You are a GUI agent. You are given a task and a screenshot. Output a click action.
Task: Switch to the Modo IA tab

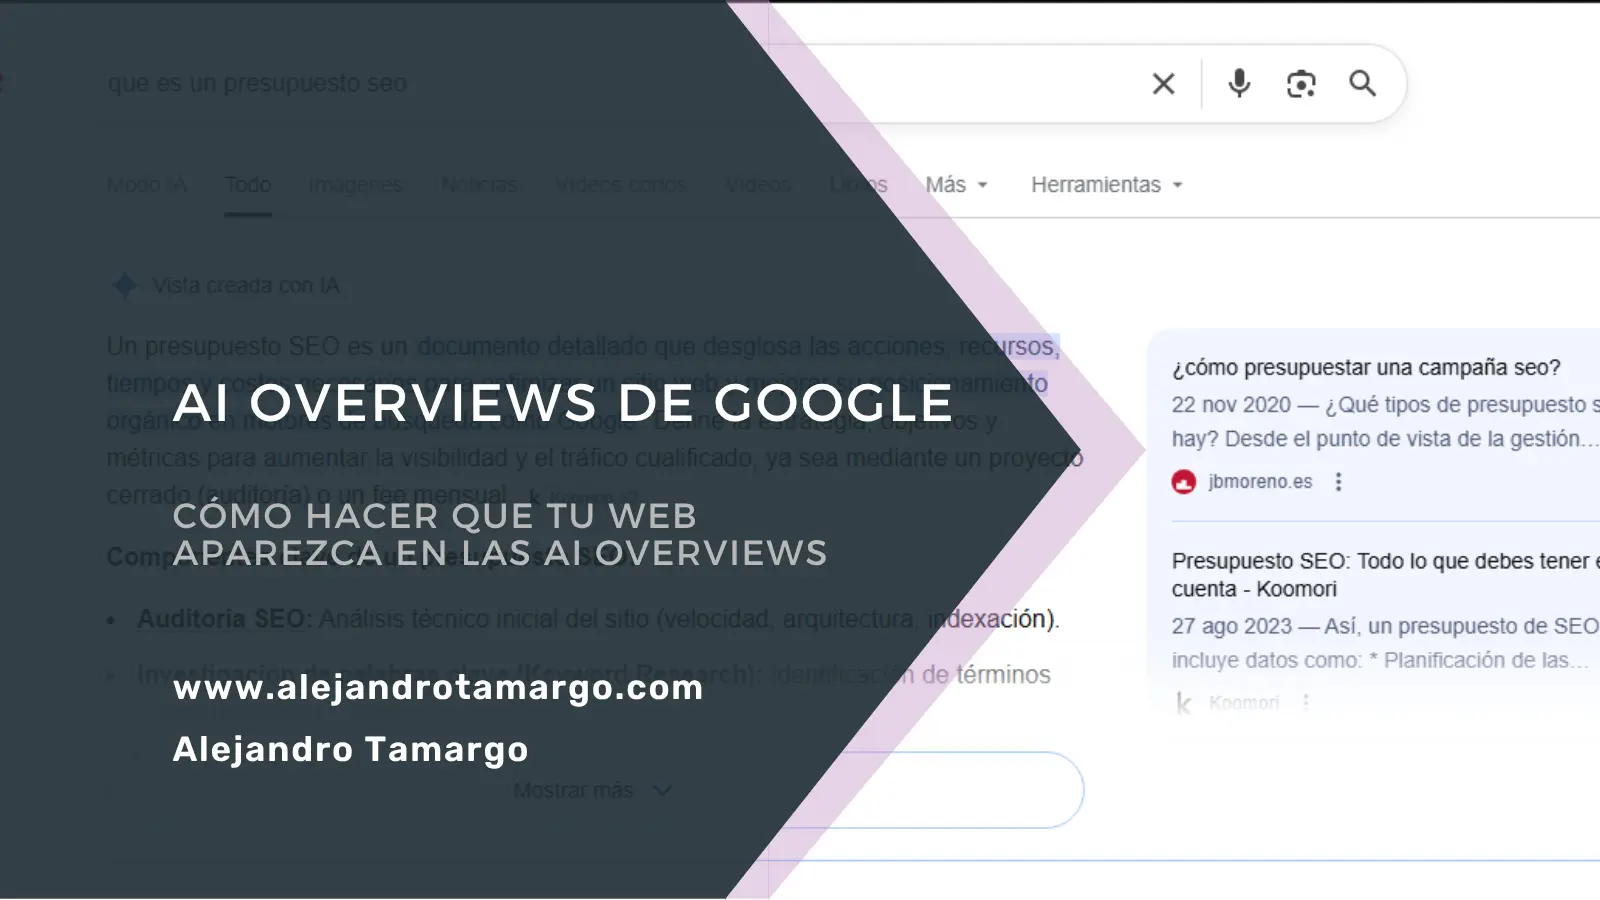click(x=147, y=185)
